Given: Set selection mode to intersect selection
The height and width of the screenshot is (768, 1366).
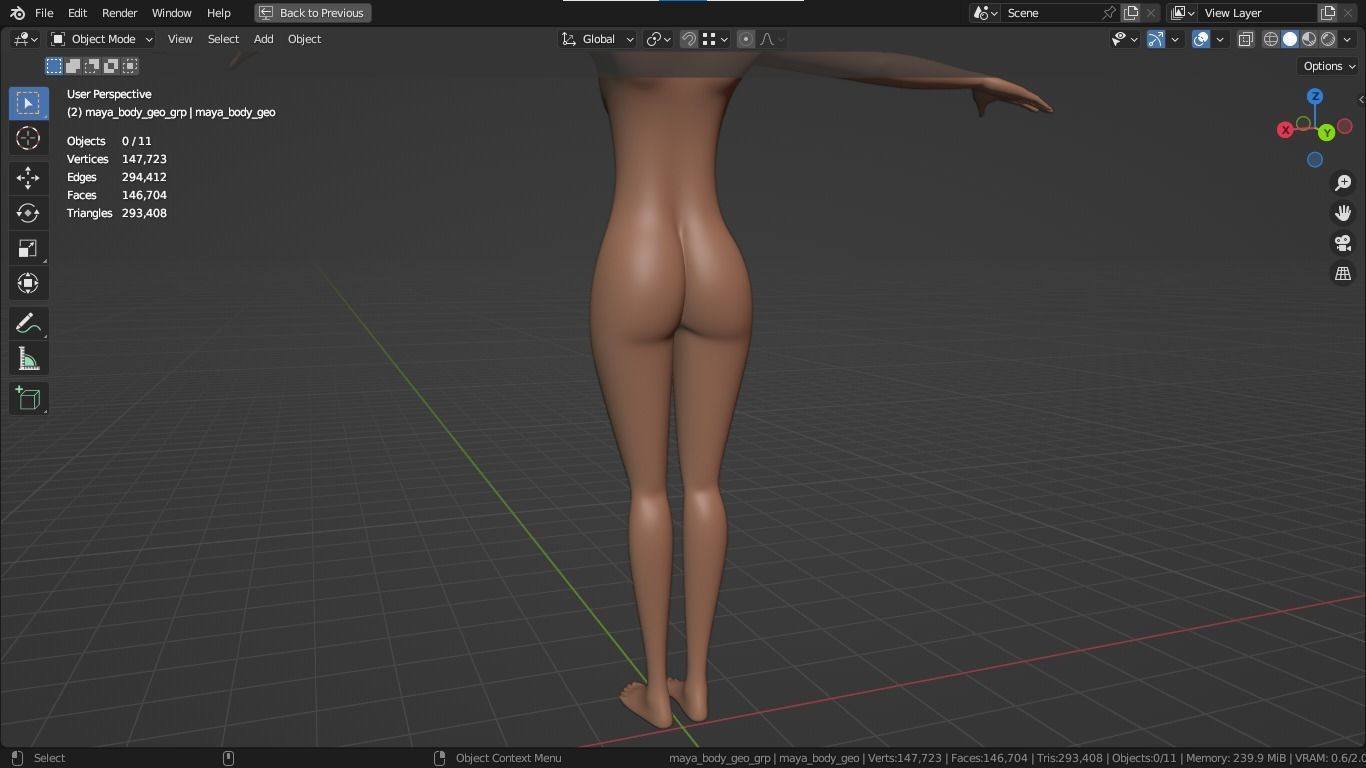Looking at the screenshot, I should [130, 66].
